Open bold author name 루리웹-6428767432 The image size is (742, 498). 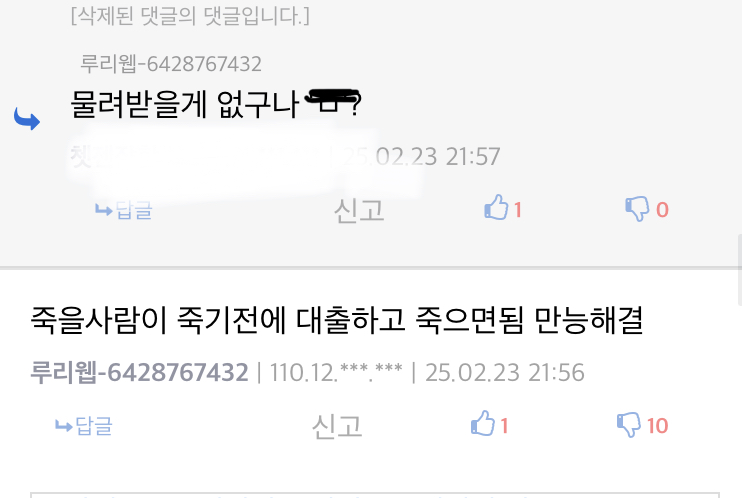pos(139,372)
